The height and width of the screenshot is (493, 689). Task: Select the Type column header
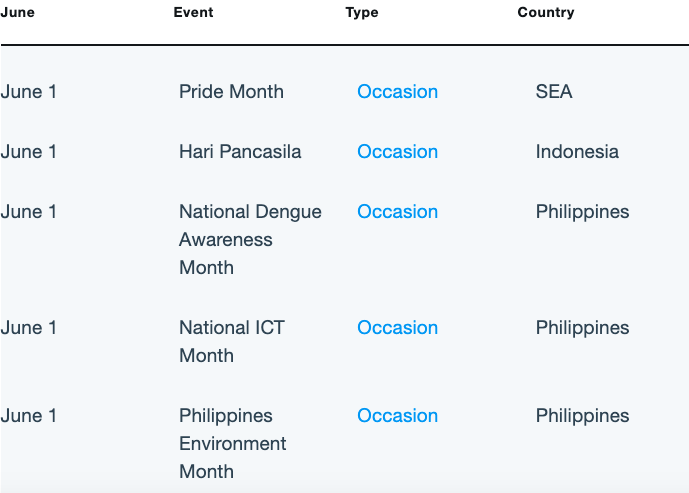pyautogui.click(x=362, y=12)
